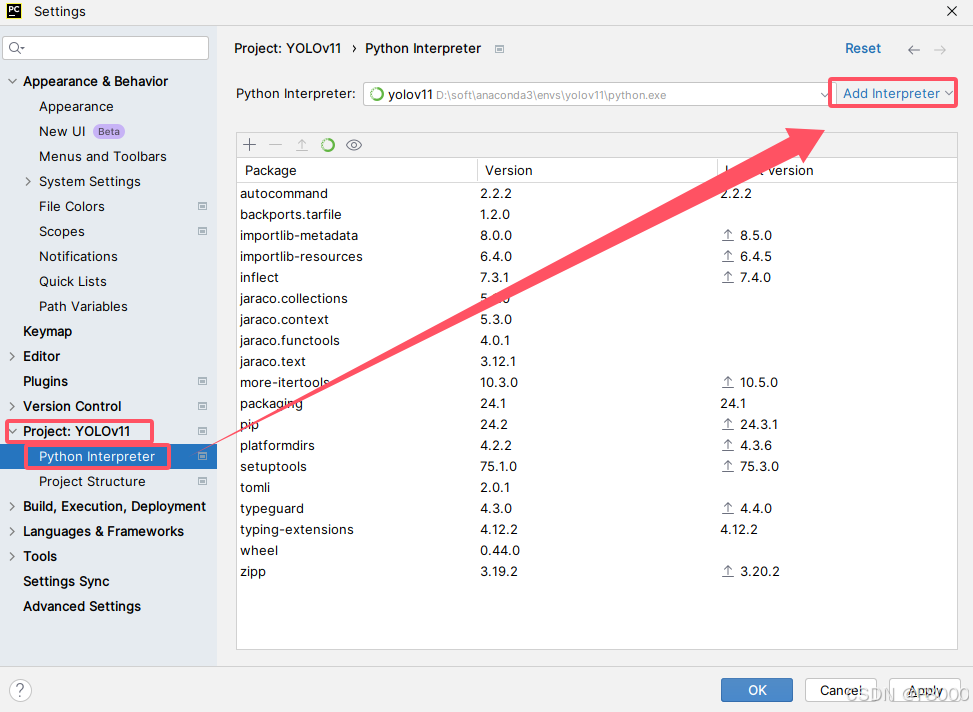Open Notifications settings

tap(78, 256)
